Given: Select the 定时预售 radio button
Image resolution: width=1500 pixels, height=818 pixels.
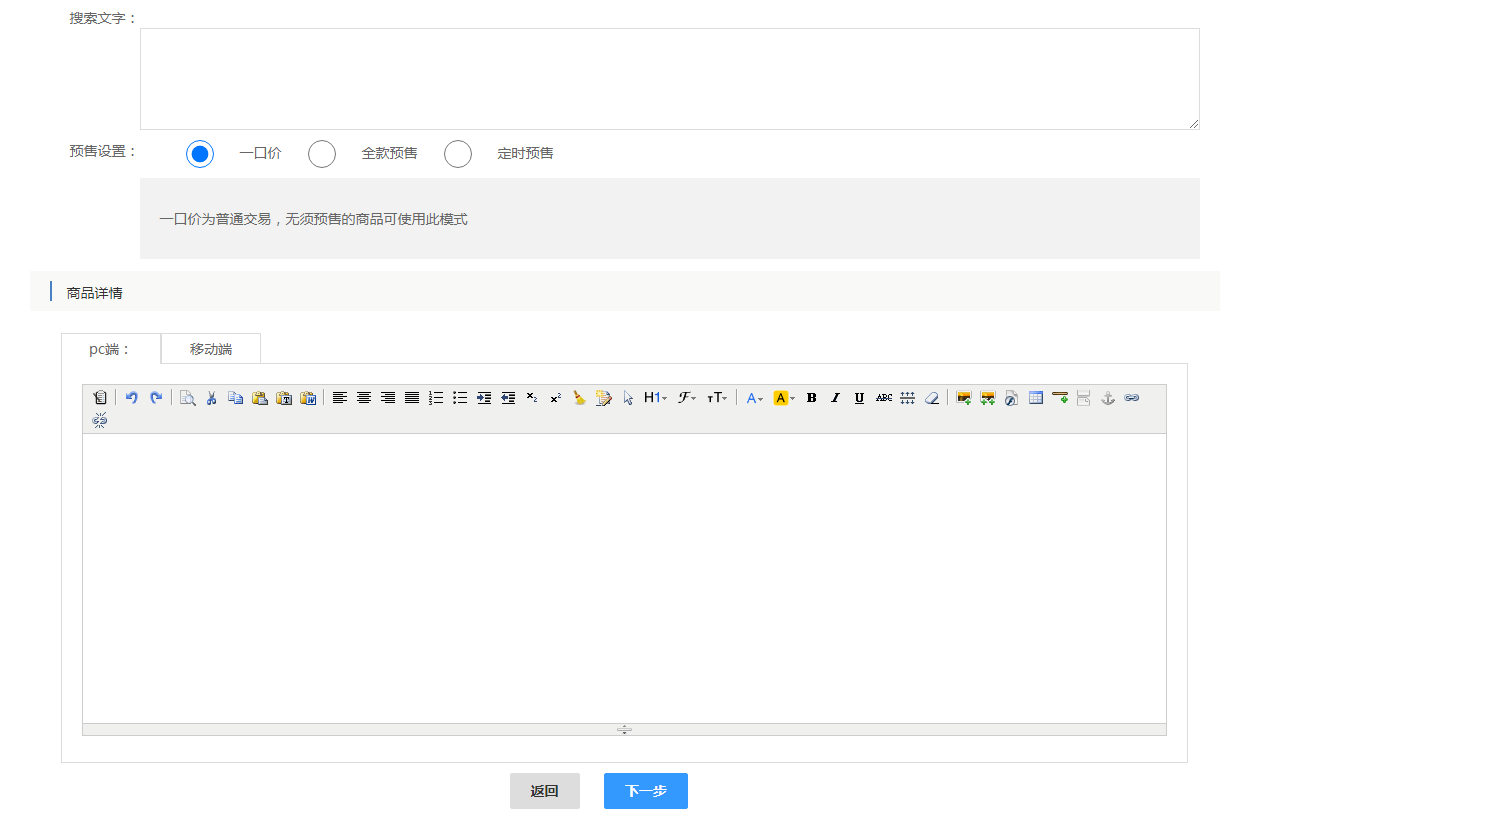Looking at the screenshot, I should point(458,154).
